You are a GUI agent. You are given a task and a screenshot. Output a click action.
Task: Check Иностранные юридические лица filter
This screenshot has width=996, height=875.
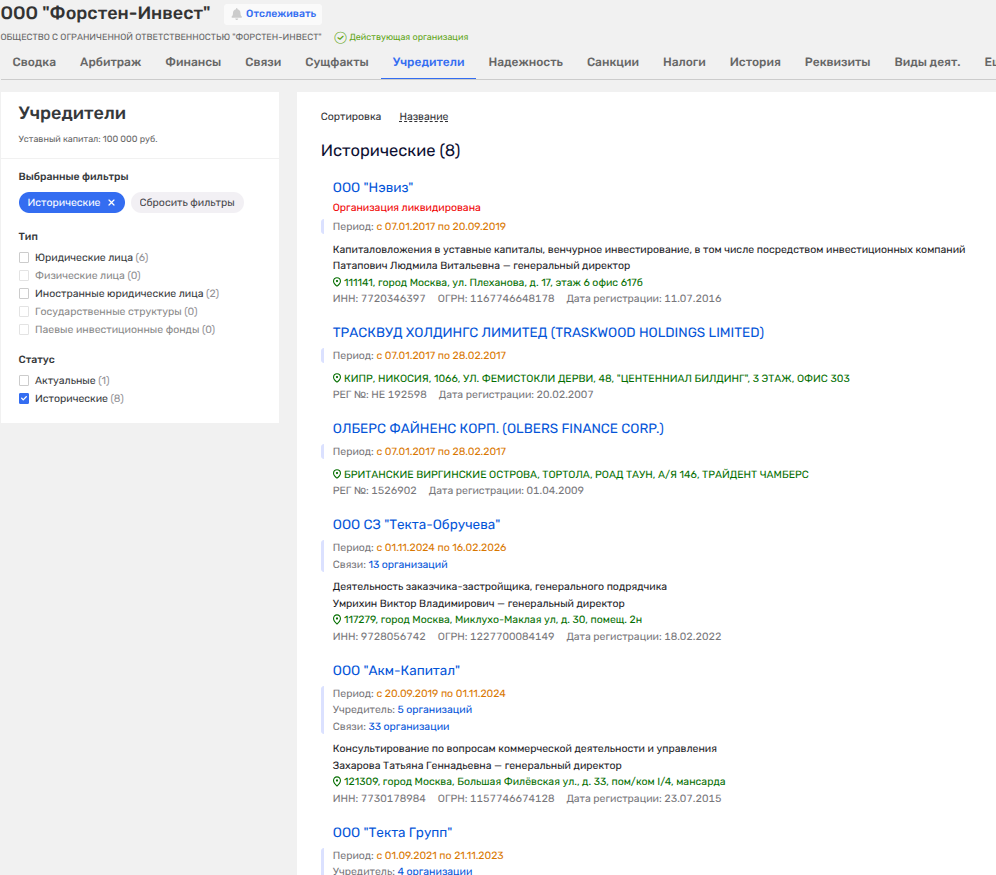(24, 294)
